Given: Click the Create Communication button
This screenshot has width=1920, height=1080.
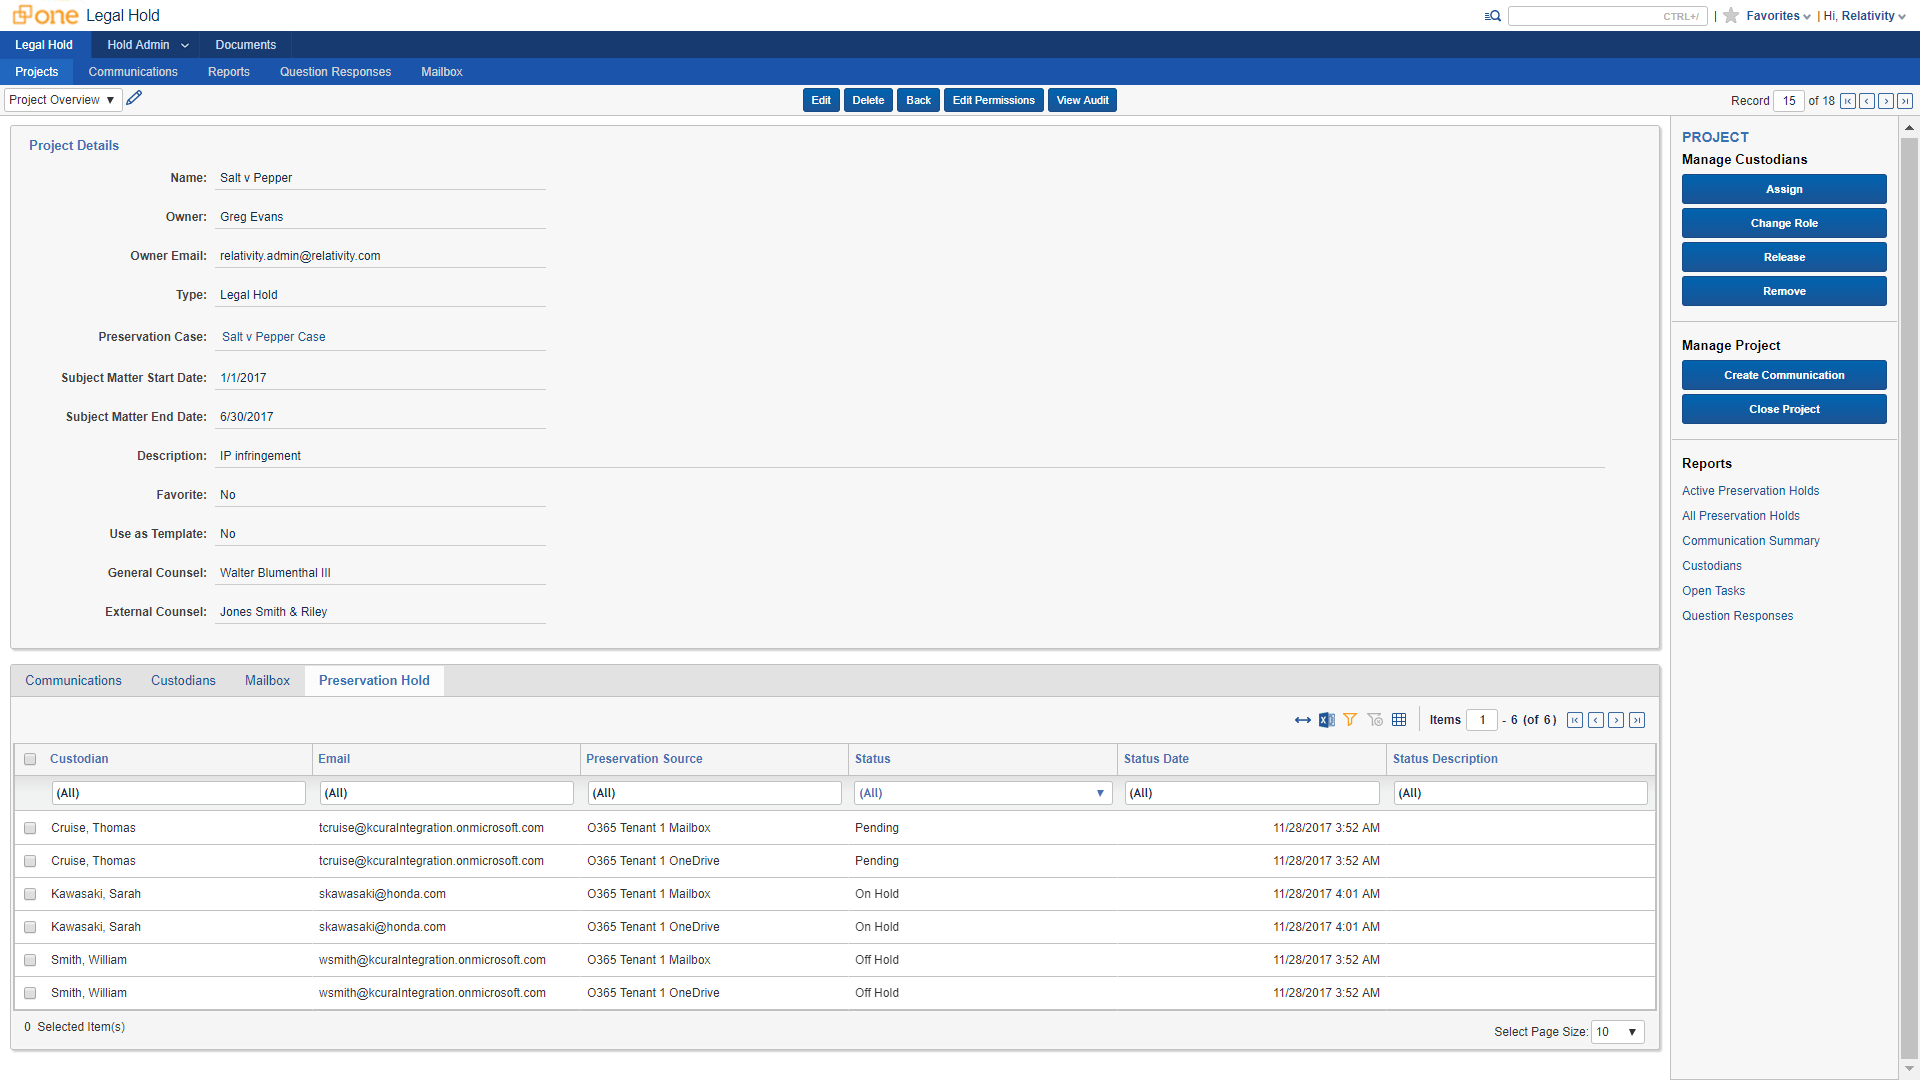Looking at the screenshot, I should [x=1783, y=374].
